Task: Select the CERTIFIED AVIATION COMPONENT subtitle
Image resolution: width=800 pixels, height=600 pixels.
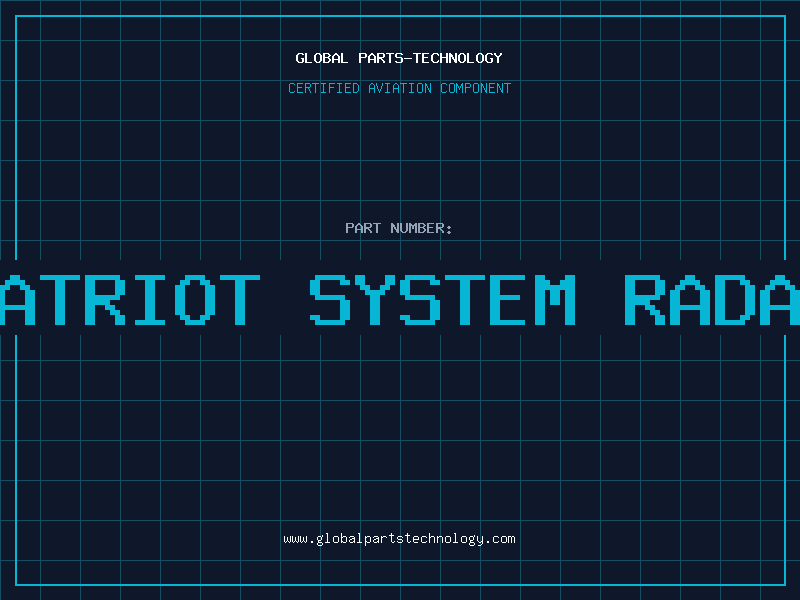Action: (x=399, y=88)
